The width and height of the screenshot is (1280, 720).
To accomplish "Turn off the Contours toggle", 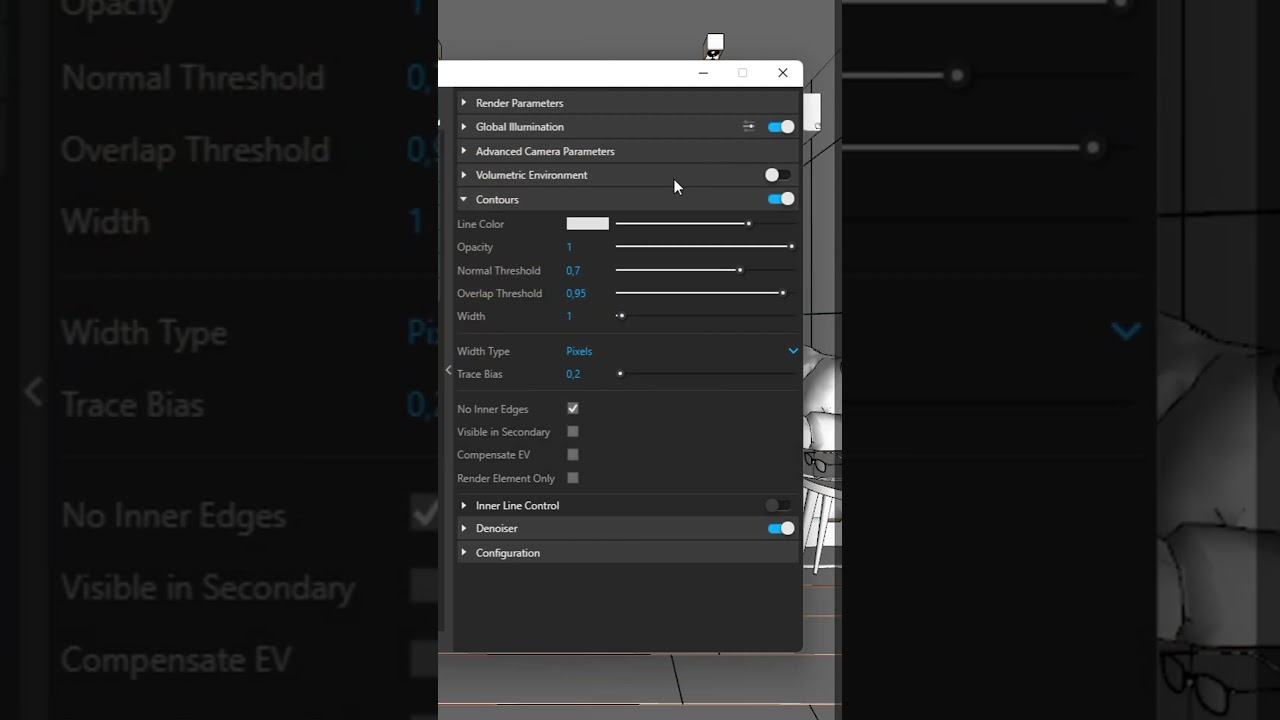I will 781,199.
